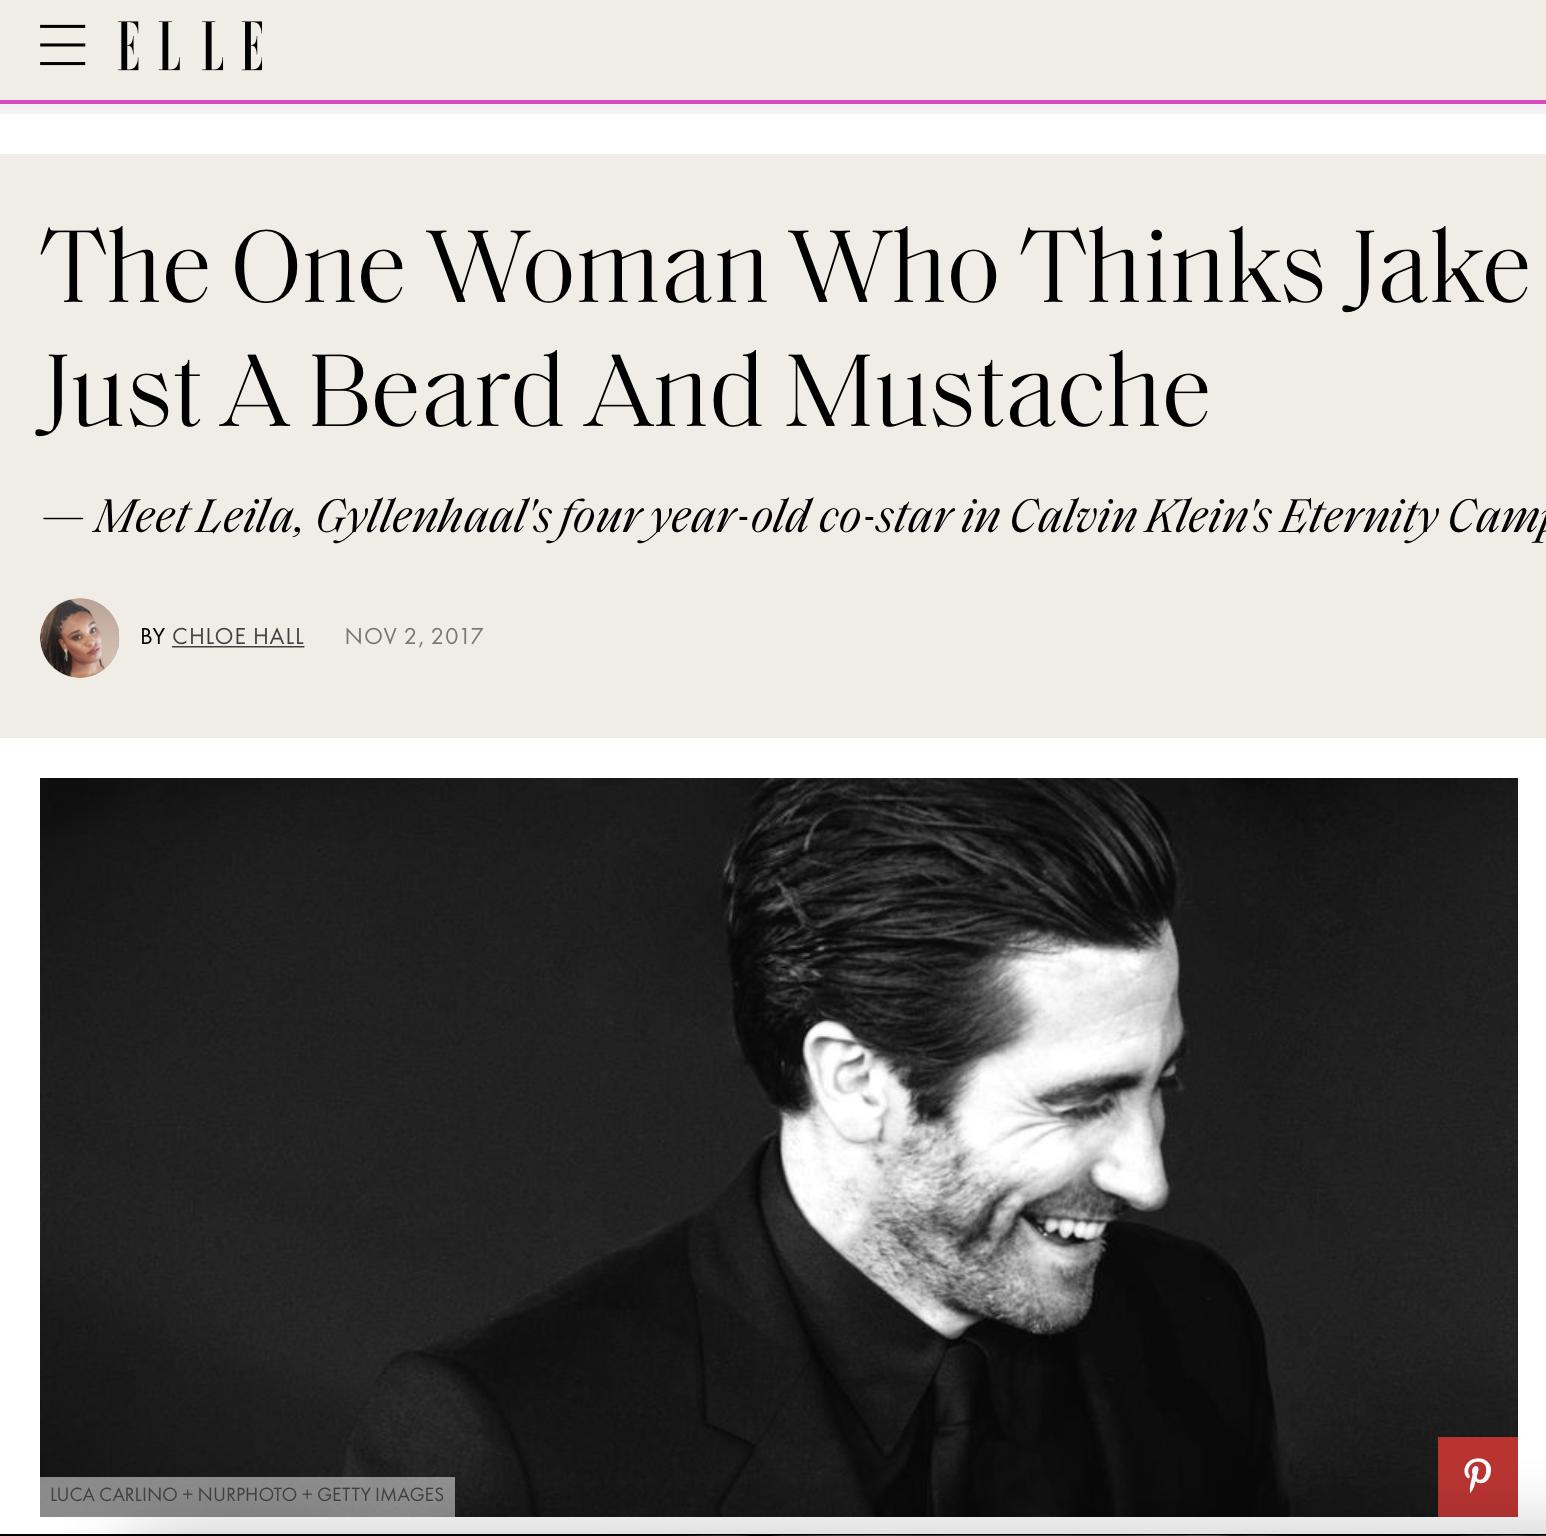Click the pink reading progress bar
The width and height of the screenshot is (1546, 1536).
point(773,101)
